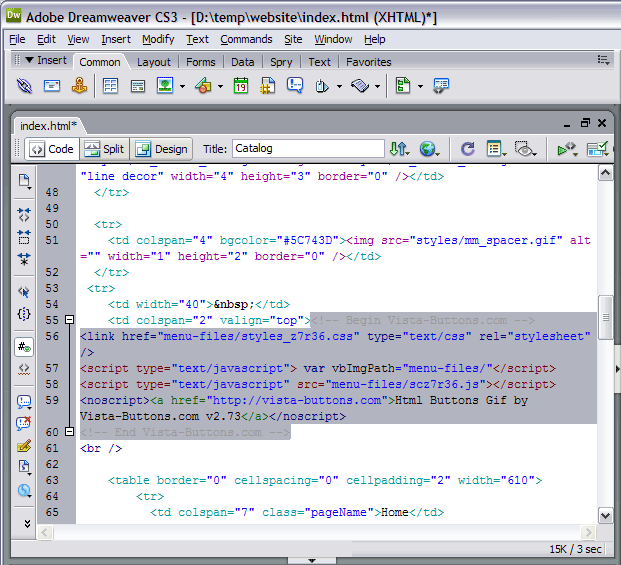Click the Wrap Tag pencil icon
The image size is (621, 565).
pos(24,446)
